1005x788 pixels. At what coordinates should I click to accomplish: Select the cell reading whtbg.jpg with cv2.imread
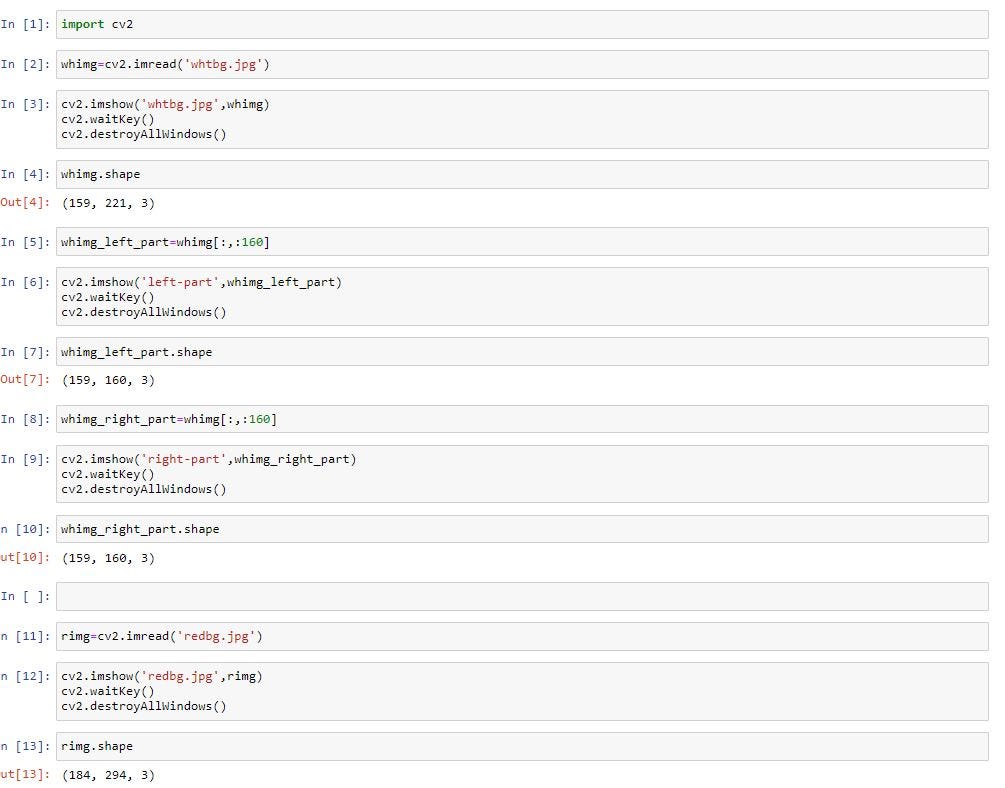[x=522, y=64]
